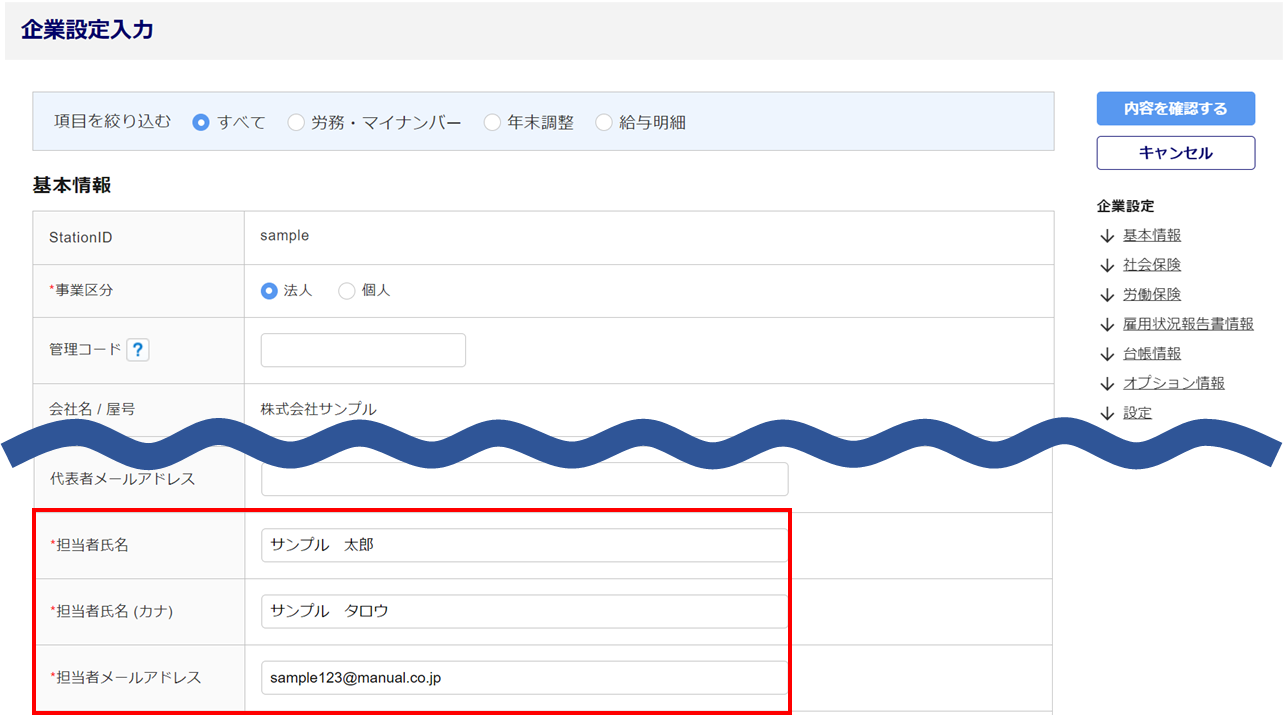
Task: Select the 給与明細 filter radio button
Action: [x=604, y=123]
